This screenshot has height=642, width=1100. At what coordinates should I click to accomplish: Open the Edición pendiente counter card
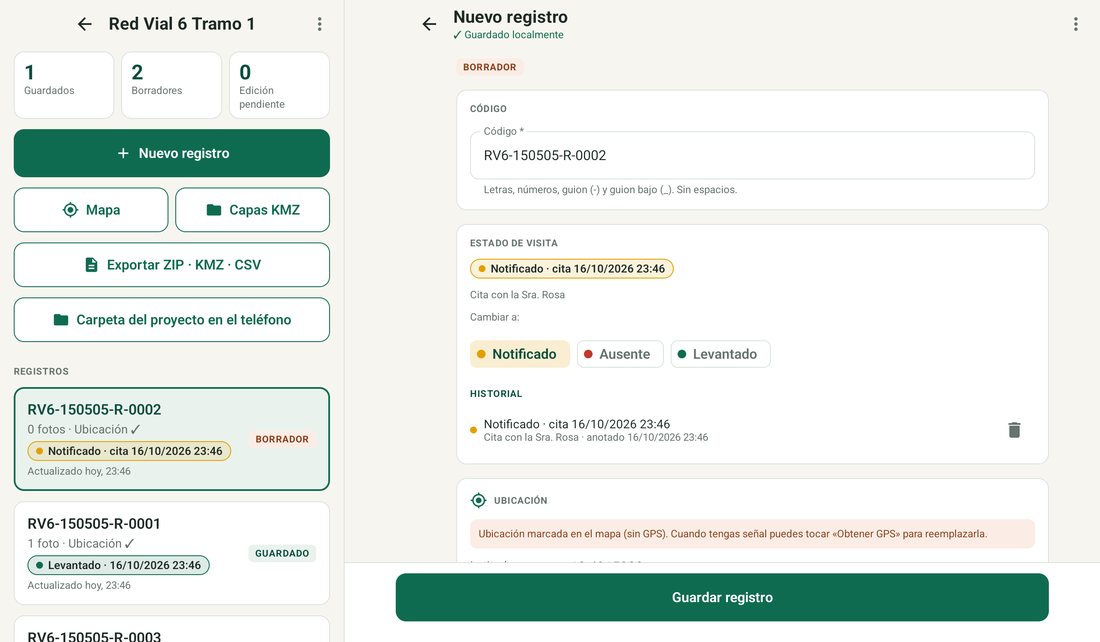pyautogui.click(x=279, y=85)
